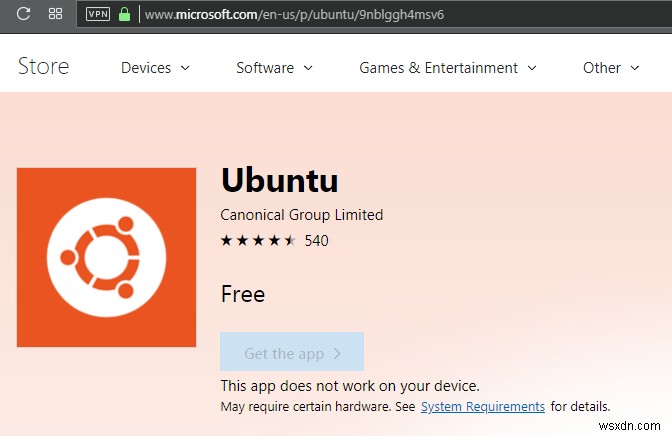Open the speed dial grid icon
The image size is (672, 436).
pos(55,15)
